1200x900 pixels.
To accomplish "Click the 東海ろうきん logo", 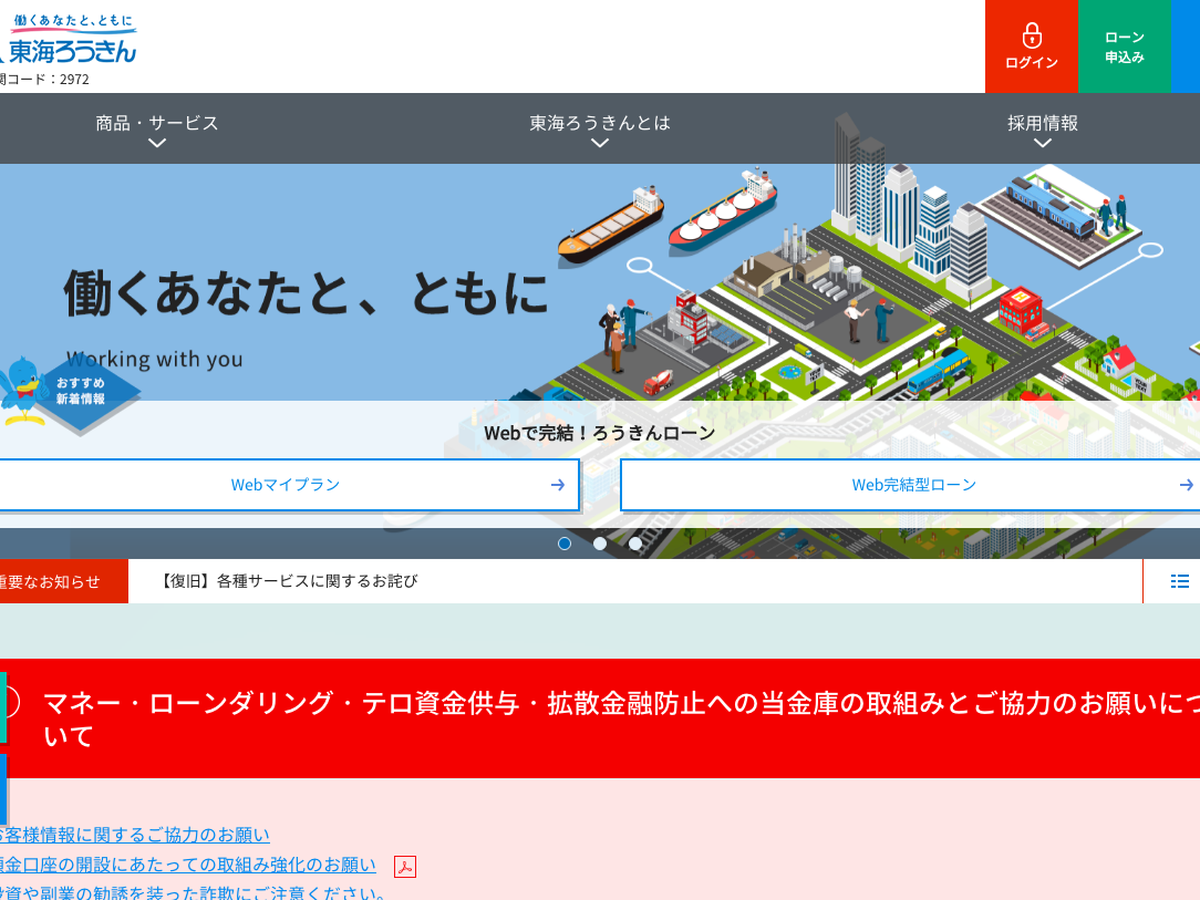I will click(70, 41).
